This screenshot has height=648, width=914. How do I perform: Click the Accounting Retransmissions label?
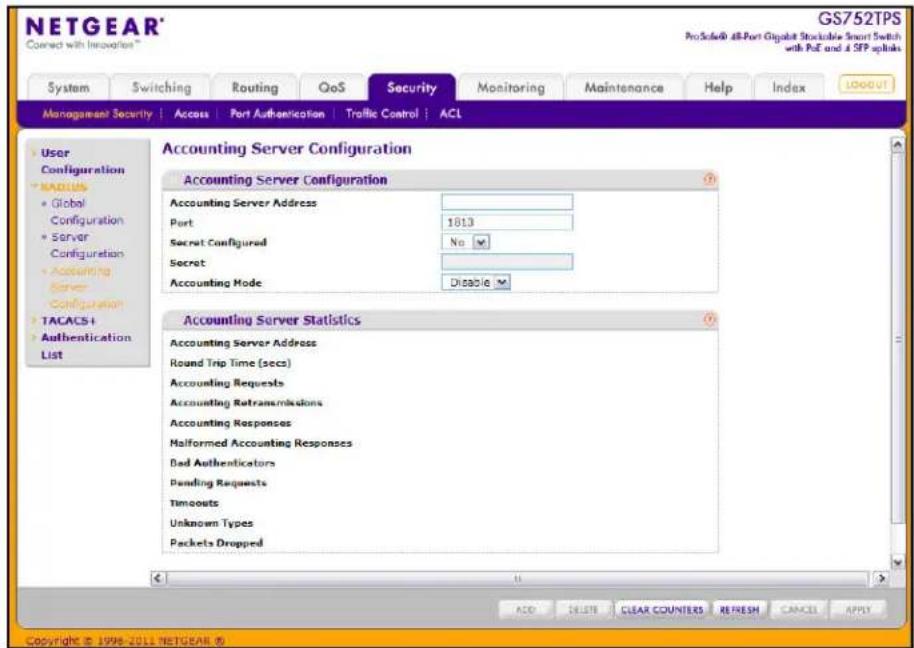(245, 403)
